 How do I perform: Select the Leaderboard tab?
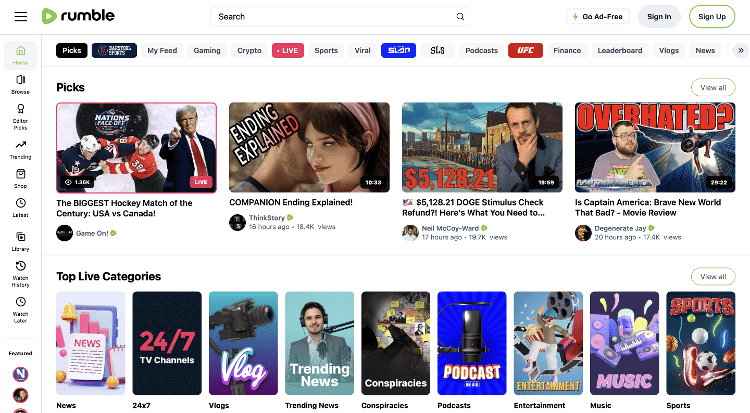620,50
